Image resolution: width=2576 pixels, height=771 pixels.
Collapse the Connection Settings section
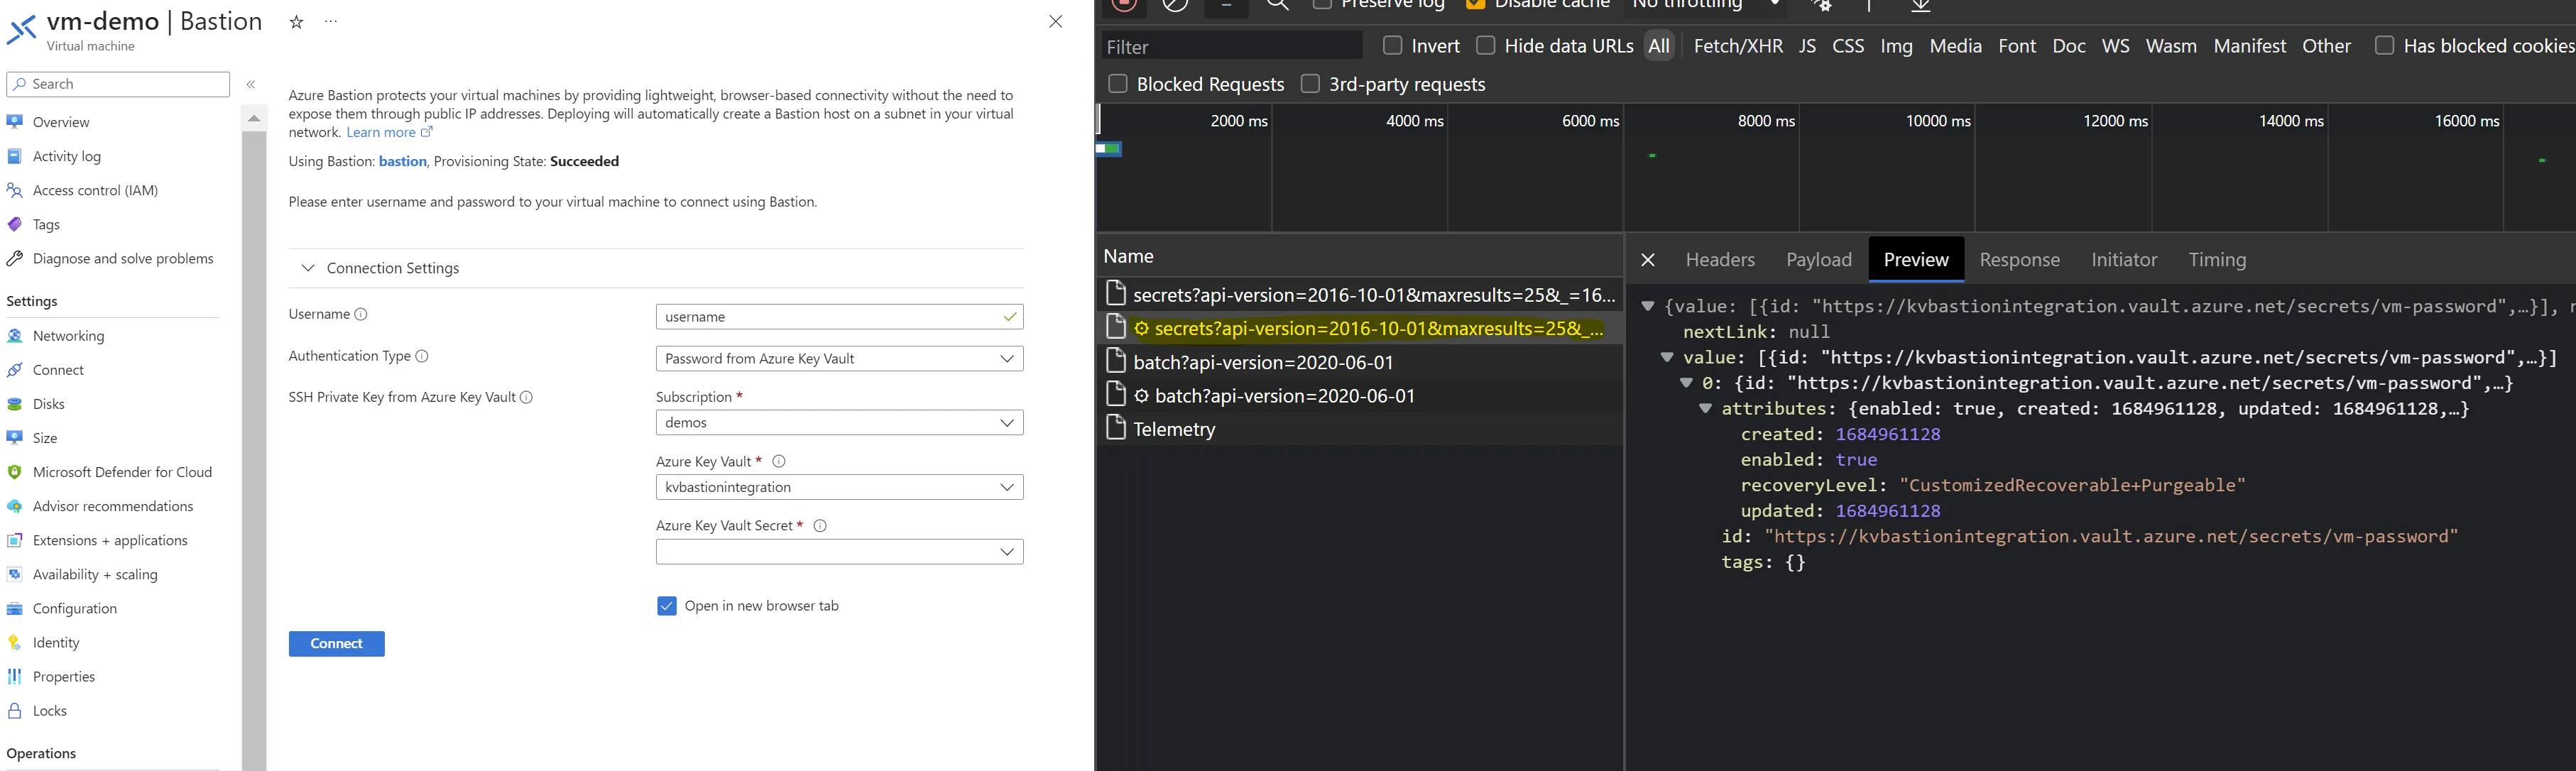pyautogui.click(x=308, y=268)
